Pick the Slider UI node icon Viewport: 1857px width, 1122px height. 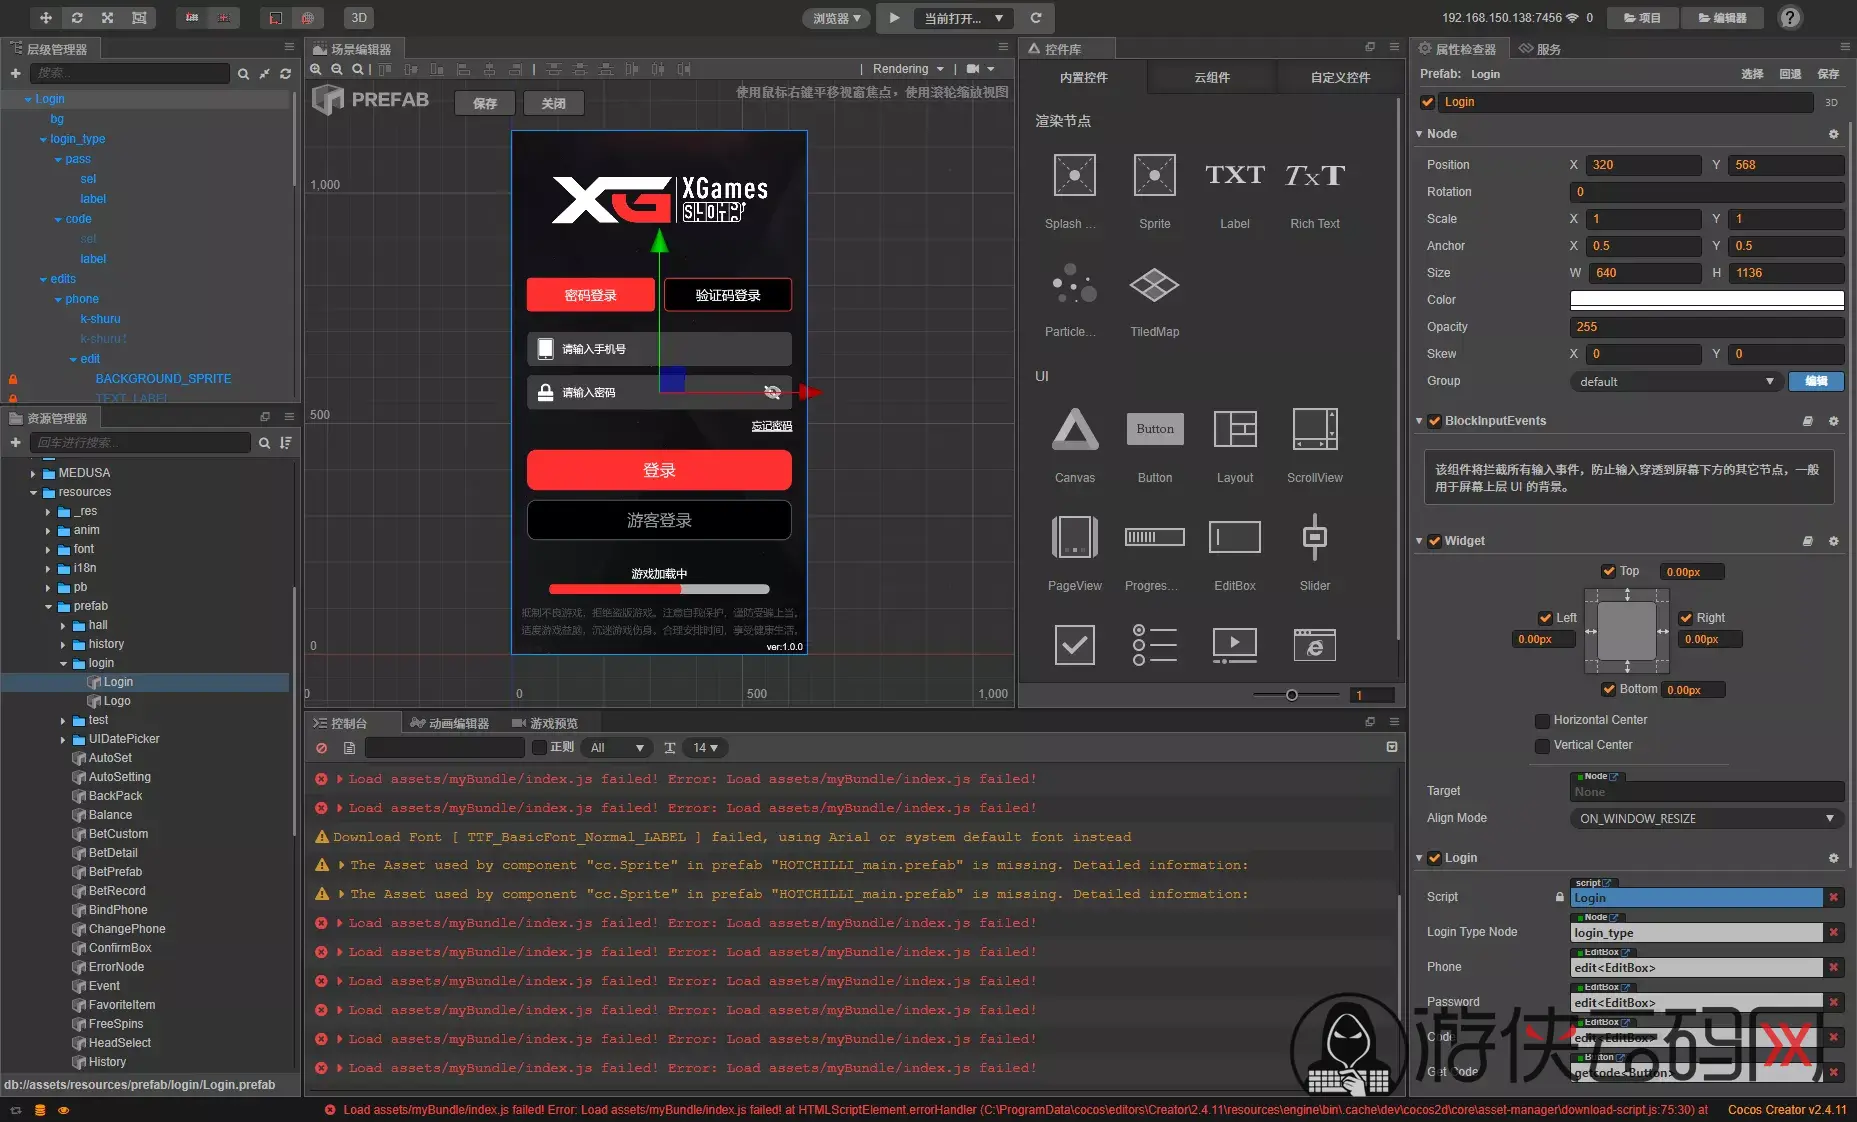coord(1315,537)
